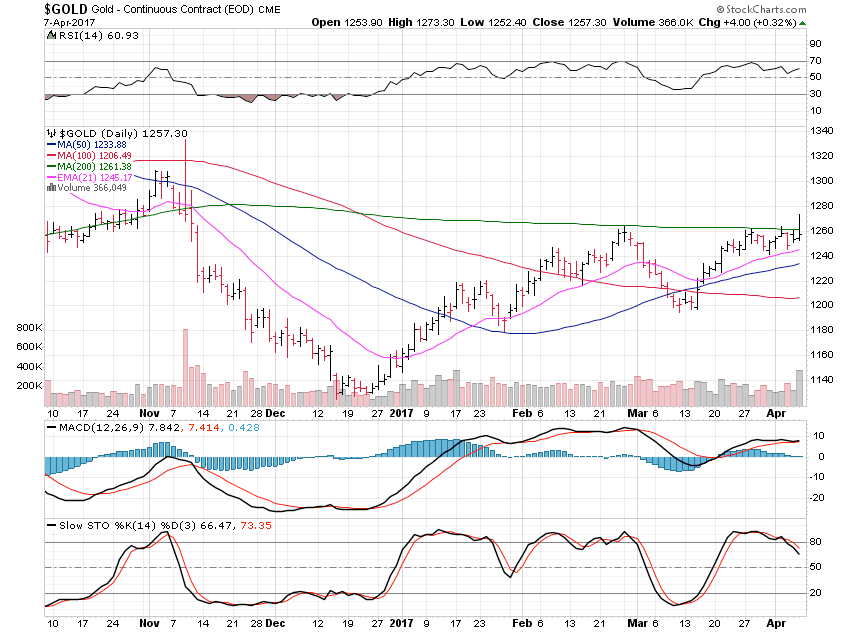Click the RSI(14) indicator icon
This screenshot has height=633, width=850.
(51, 36)
